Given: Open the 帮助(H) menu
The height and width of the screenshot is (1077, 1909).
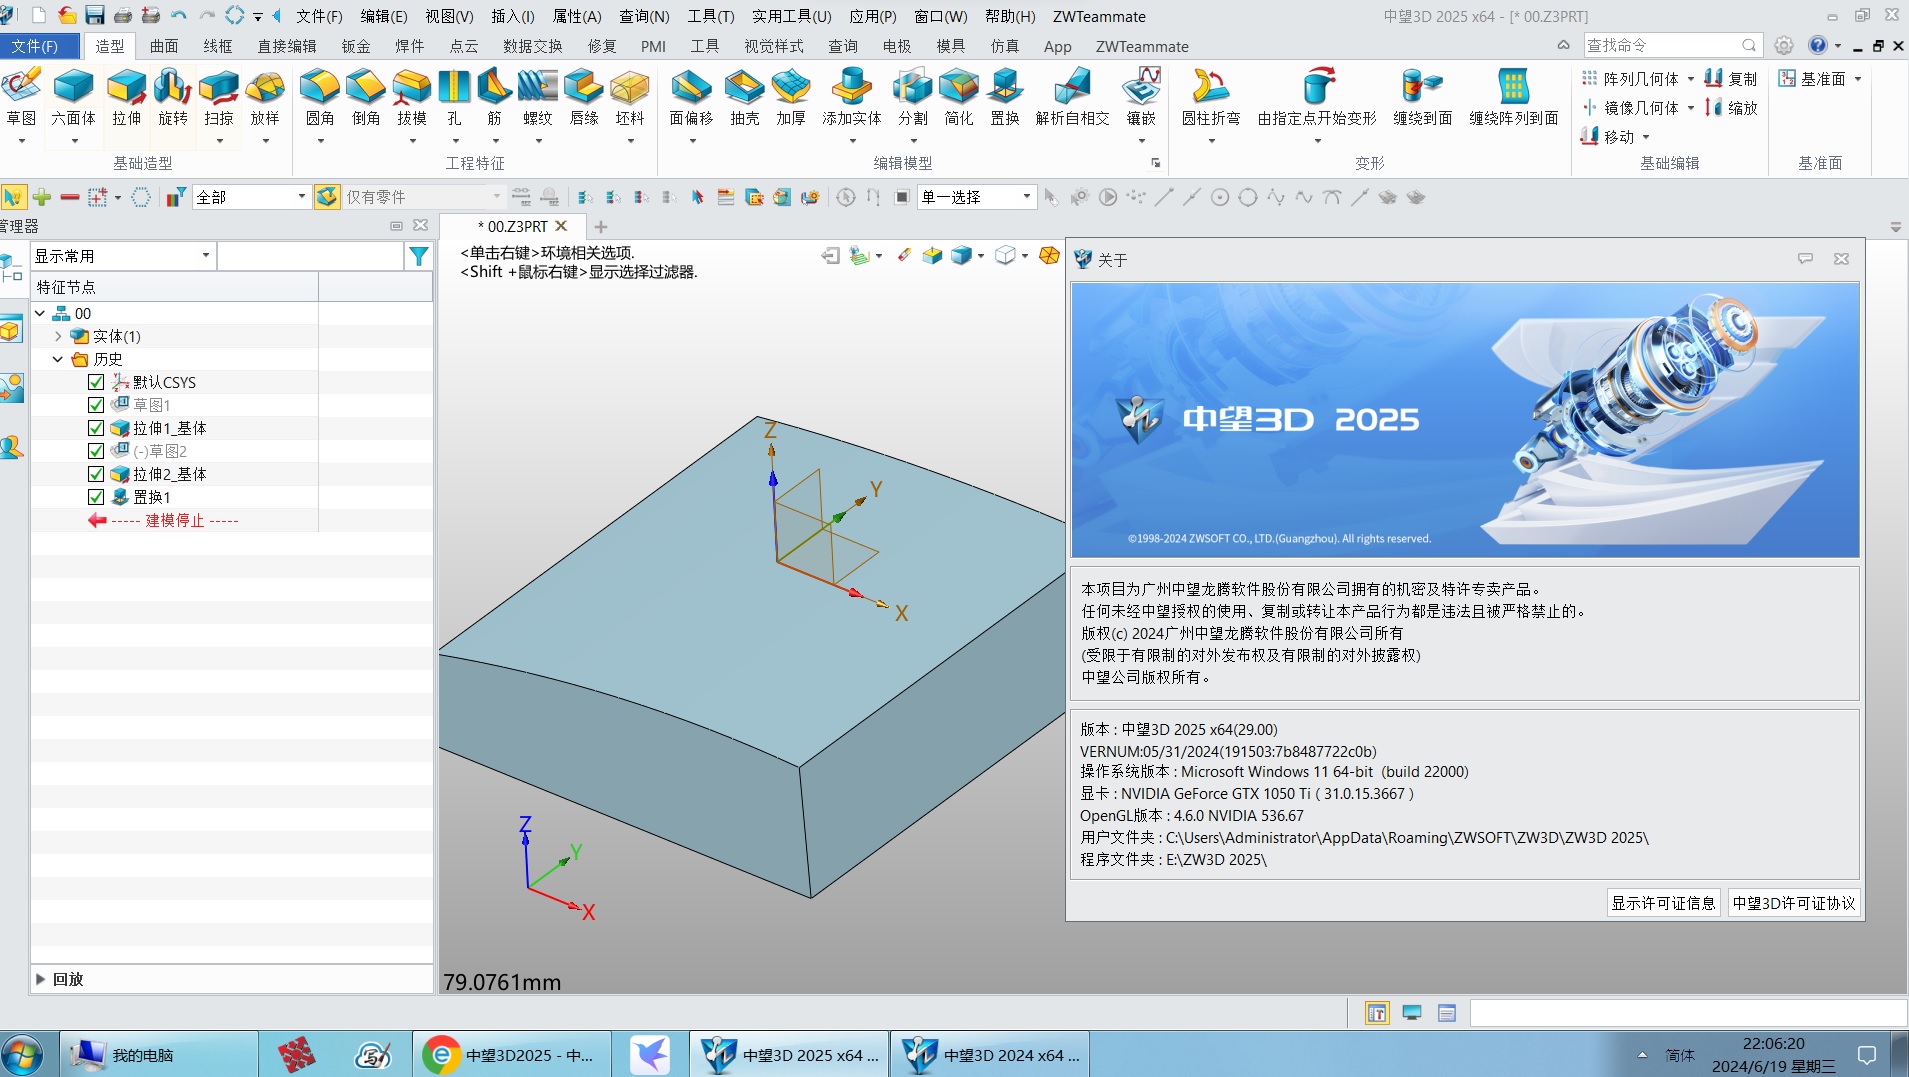Looking at the screenshot, I should (x=1010, y=16).
